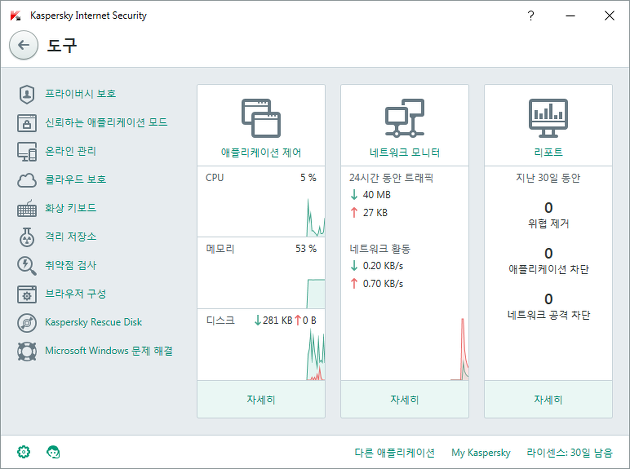Click the back arrow button
630x469 pixels.
click(24, 45)
